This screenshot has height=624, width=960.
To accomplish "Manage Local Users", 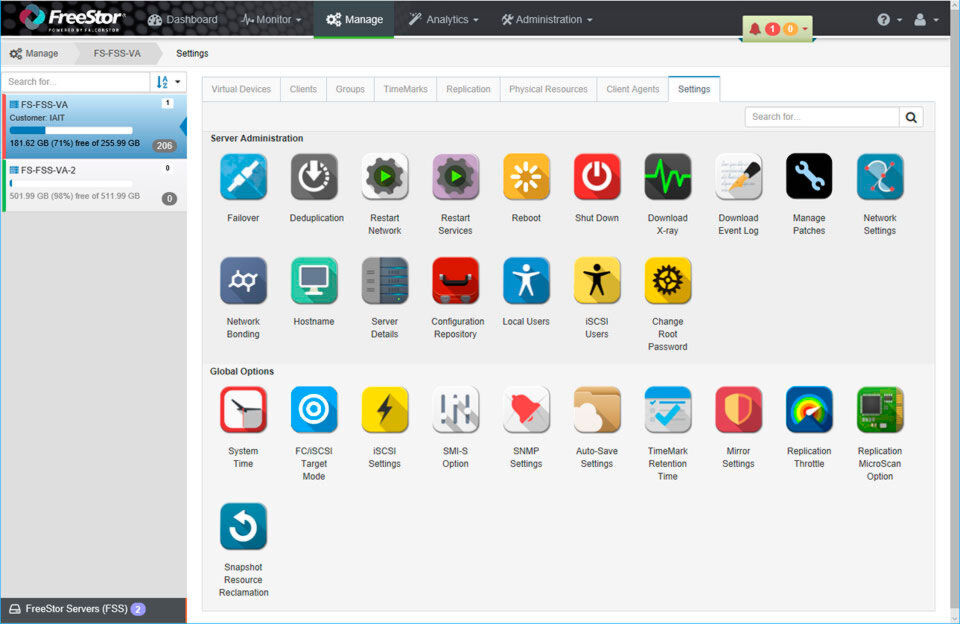I will coord(526,280).
